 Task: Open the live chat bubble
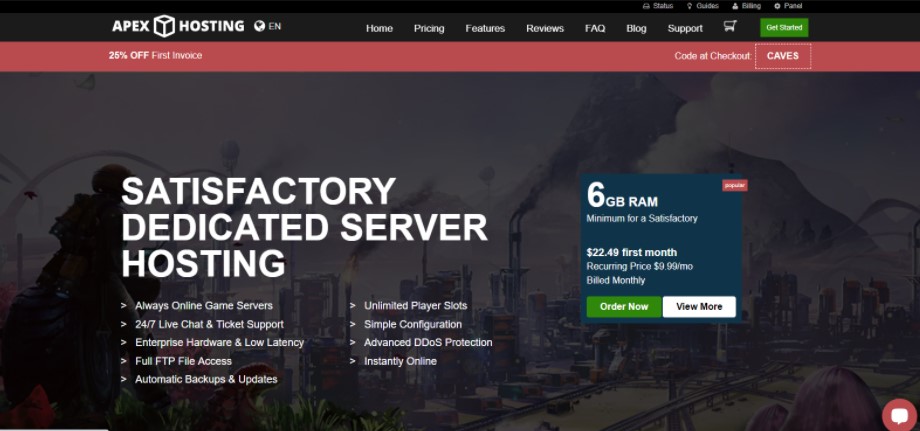899,415
